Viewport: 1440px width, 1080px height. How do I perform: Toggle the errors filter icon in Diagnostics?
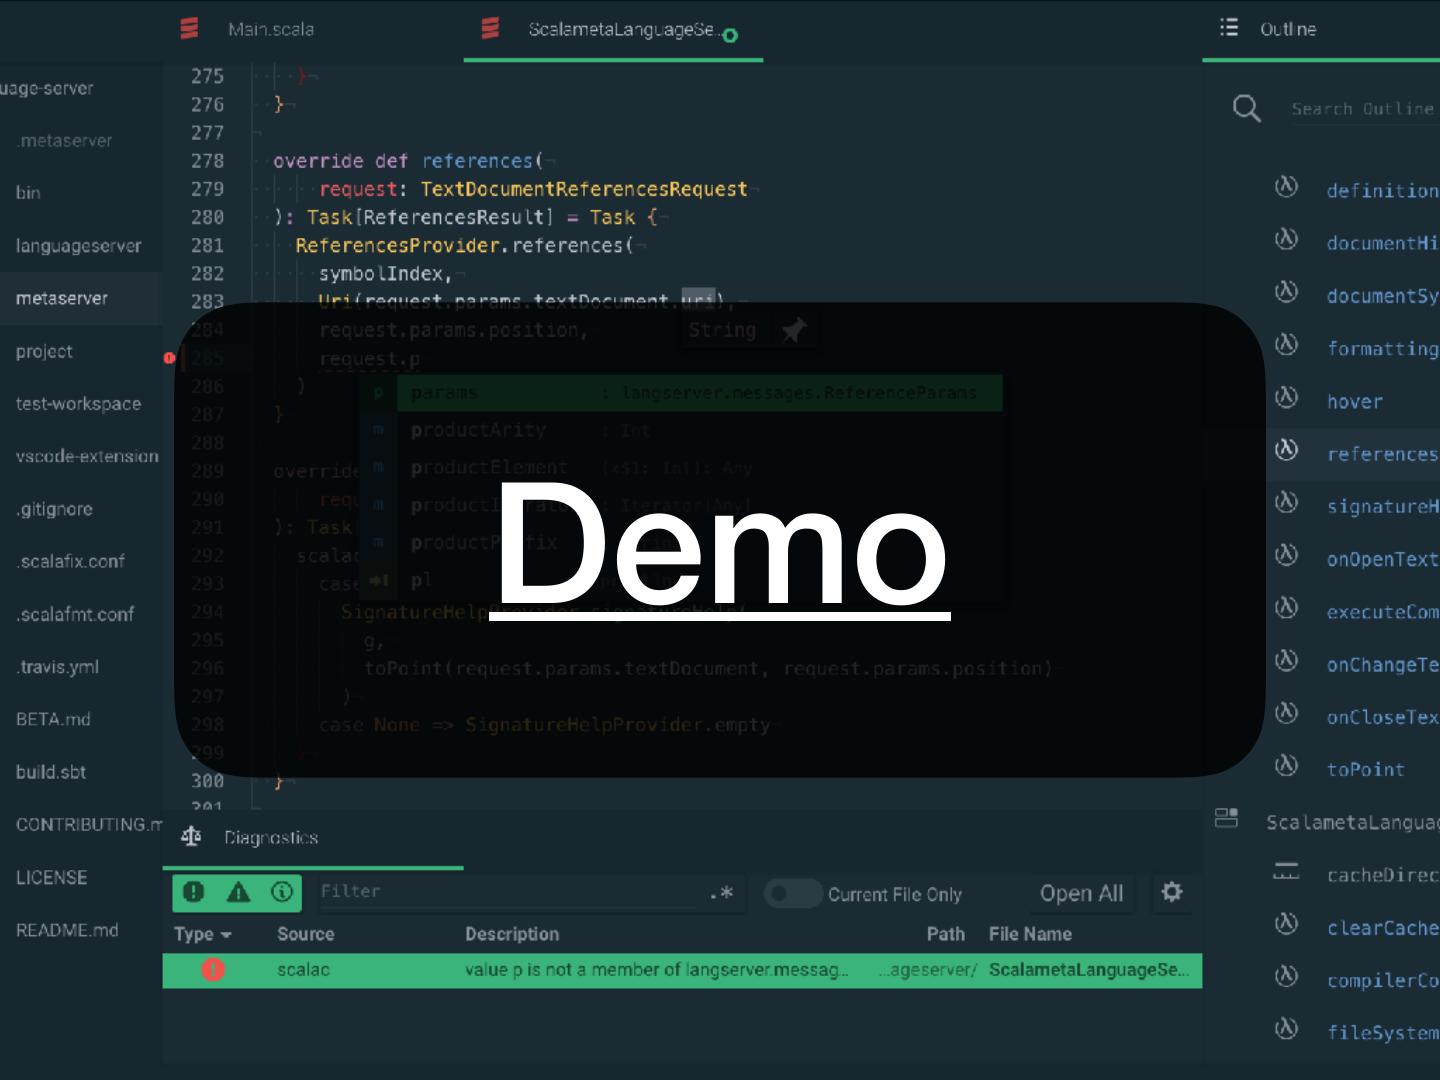[x=194, y=892]
